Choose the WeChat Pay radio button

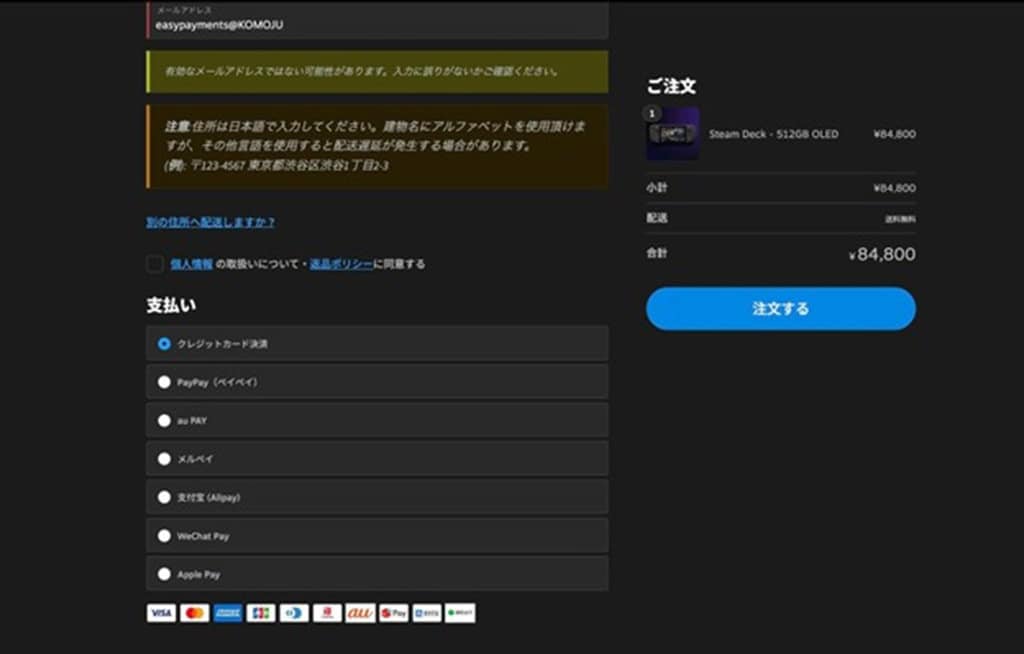click(x=164, y=535)
